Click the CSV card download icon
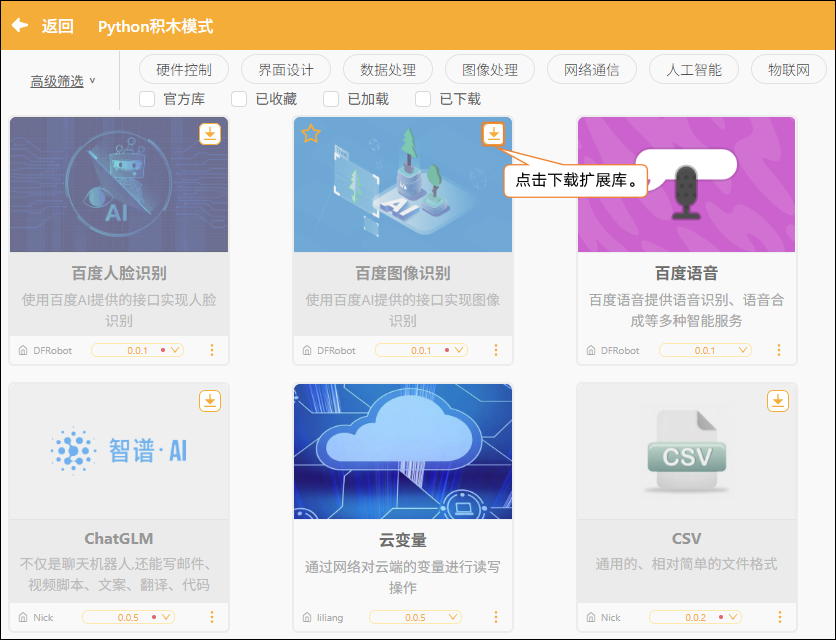The width and height of the screenshot is (836, 640). [778, 401]
